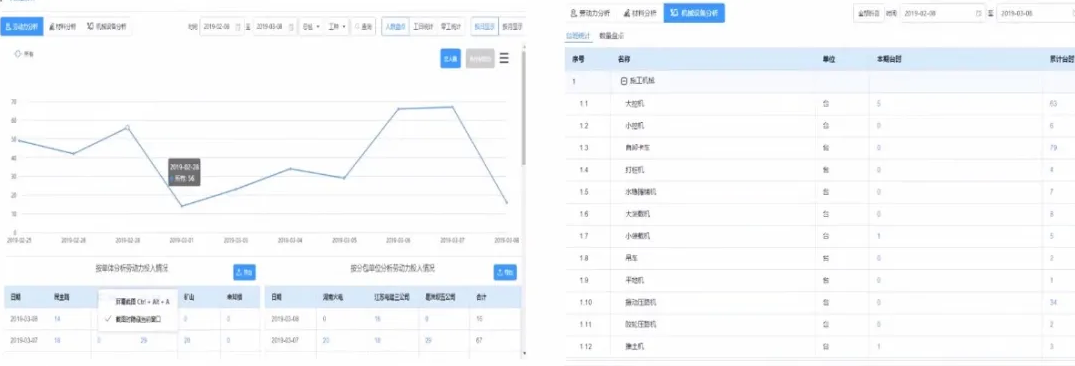The width and height of the screenshot is (1075, 366).
Task: Click the scrollbar down arrow below left tables
Action: (x=524, y=353)
